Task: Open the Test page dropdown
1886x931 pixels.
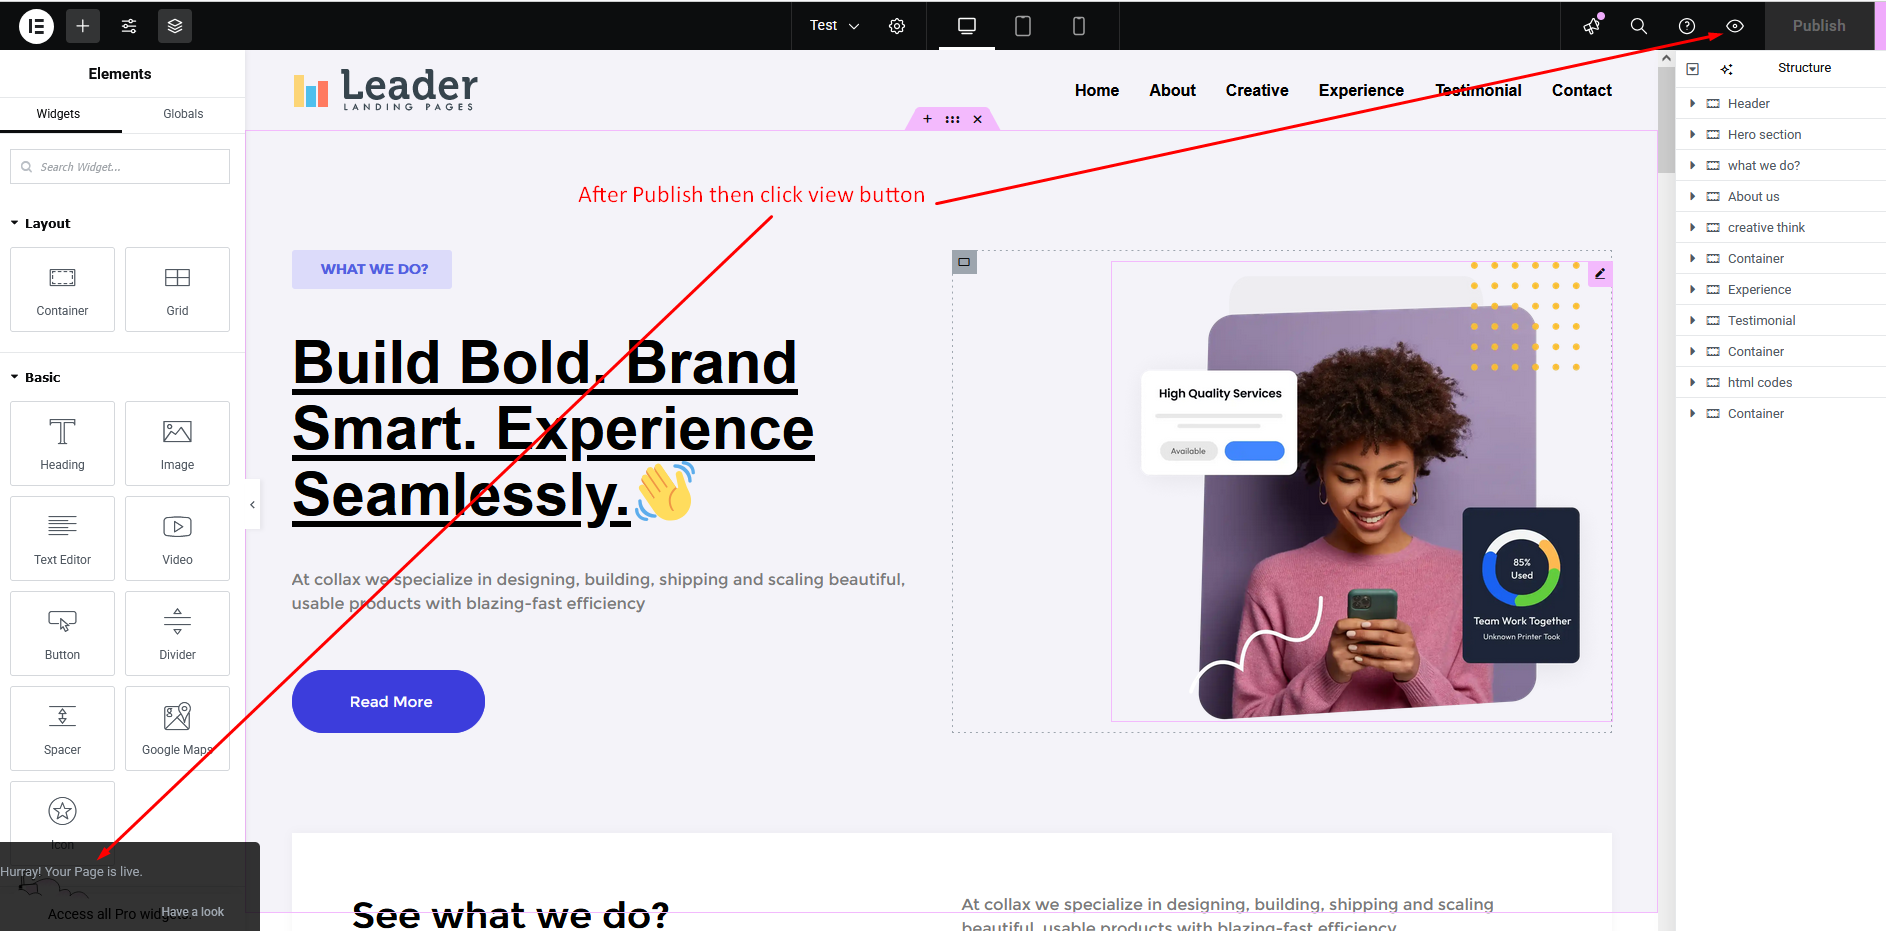Action: coord(834,26)
